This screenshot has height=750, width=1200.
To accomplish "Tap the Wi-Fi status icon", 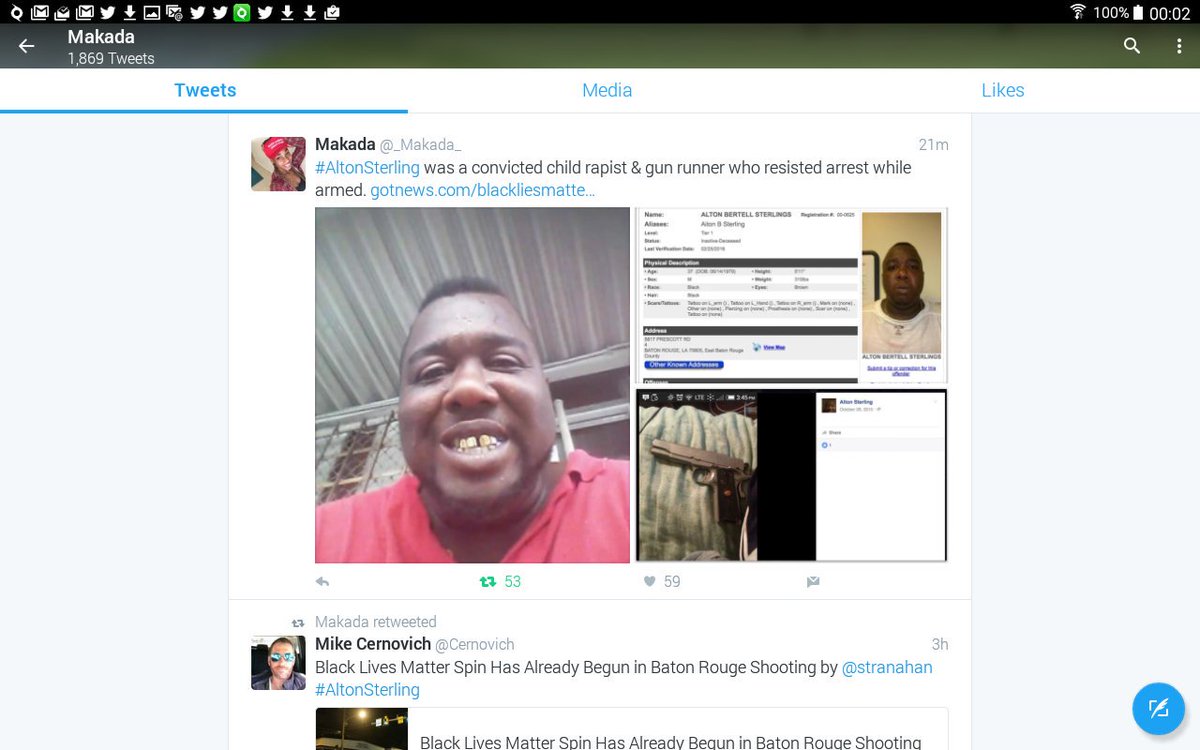I will tap(1078, 12).
